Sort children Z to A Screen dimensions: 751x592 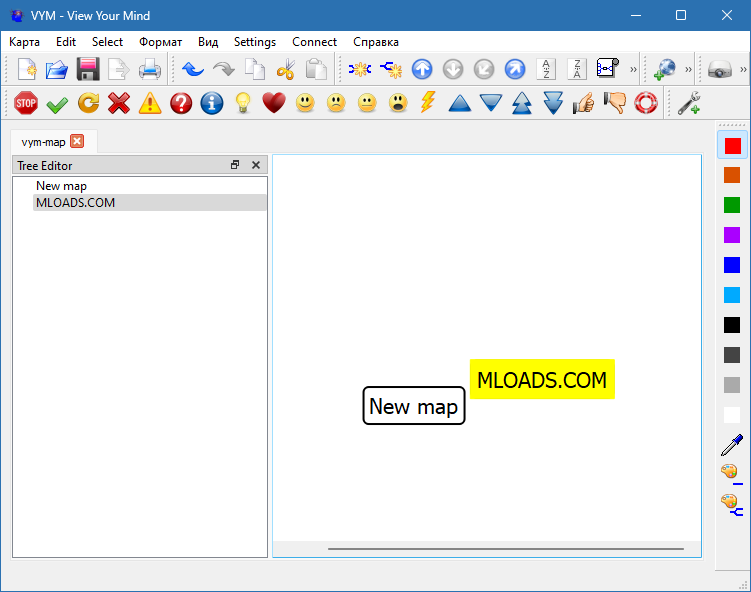tap(577, 69)
